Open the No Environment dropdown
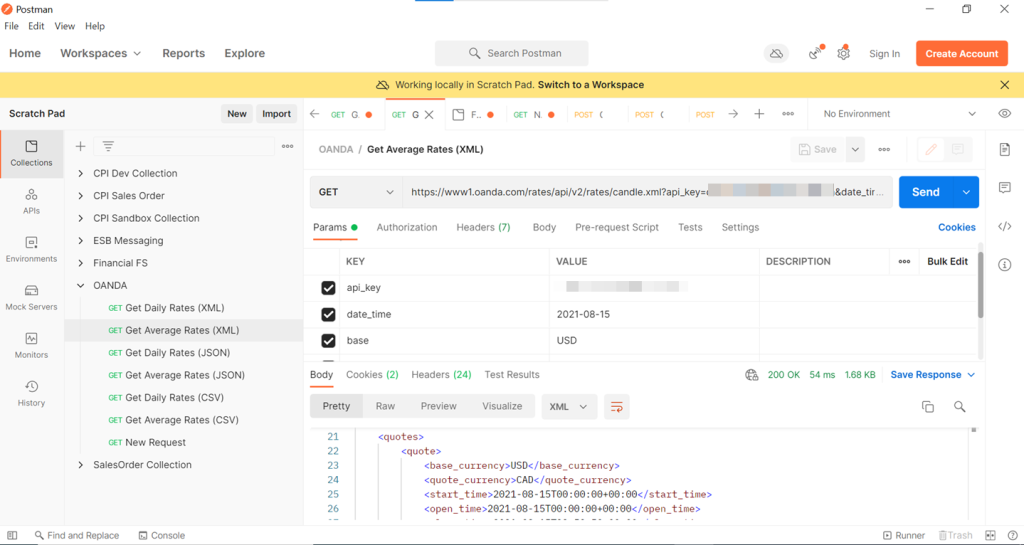1024x545 pixels. [x=899, y=114]
